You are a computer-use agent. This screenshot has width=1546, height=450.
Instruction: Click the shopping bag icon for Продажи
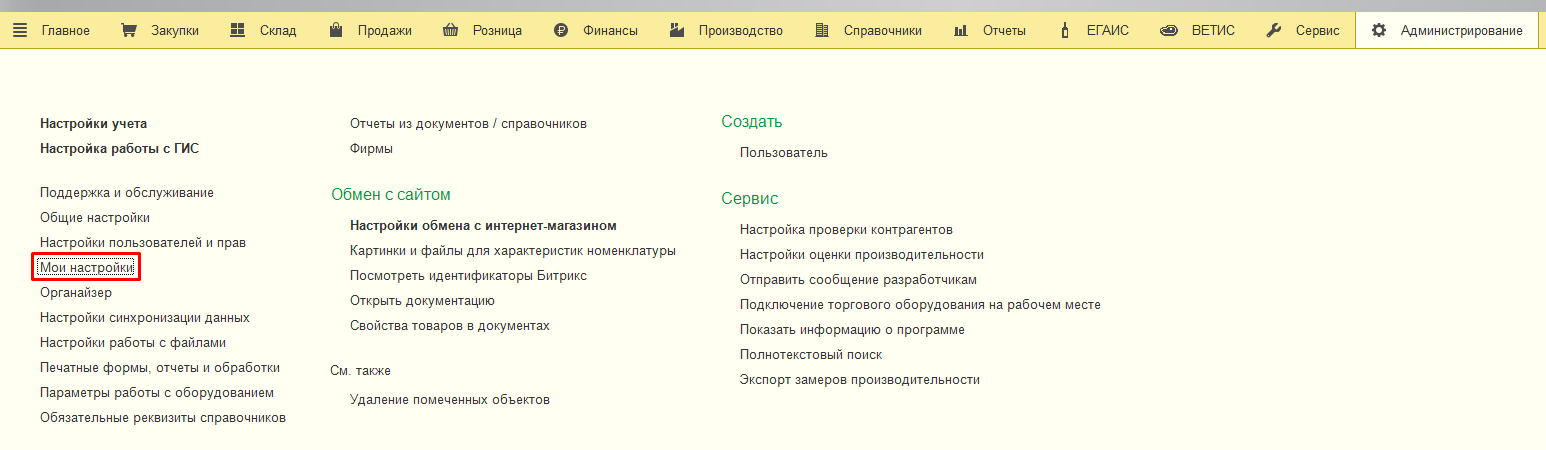pos(338,30)
